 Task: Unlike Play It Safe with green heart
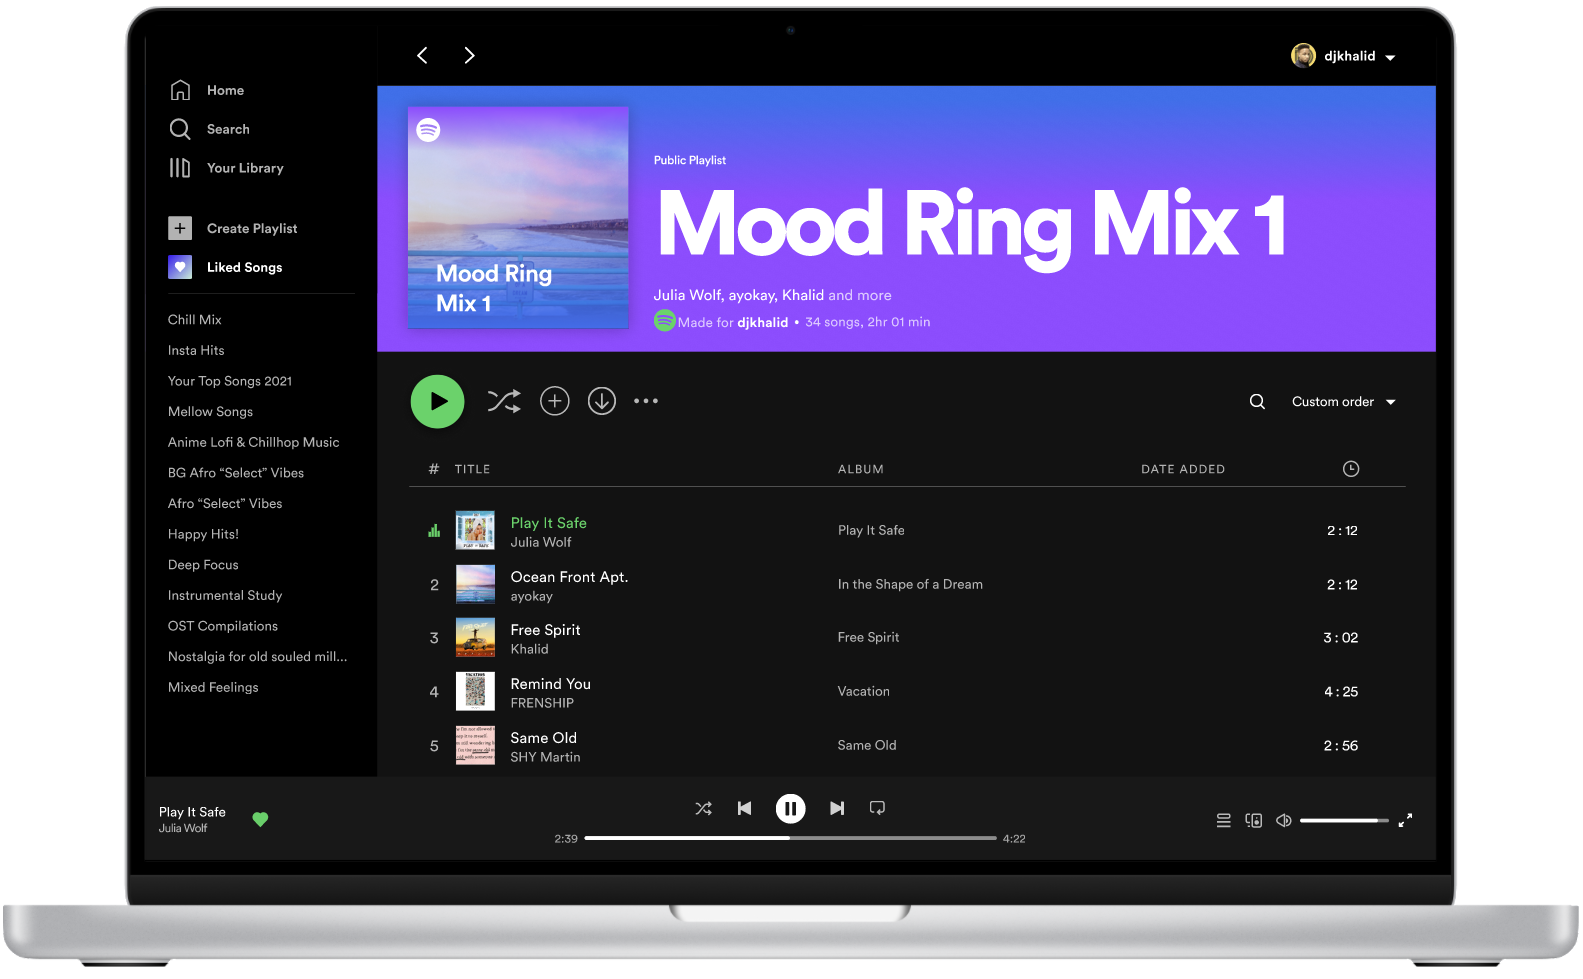click(x=260, y=819)
